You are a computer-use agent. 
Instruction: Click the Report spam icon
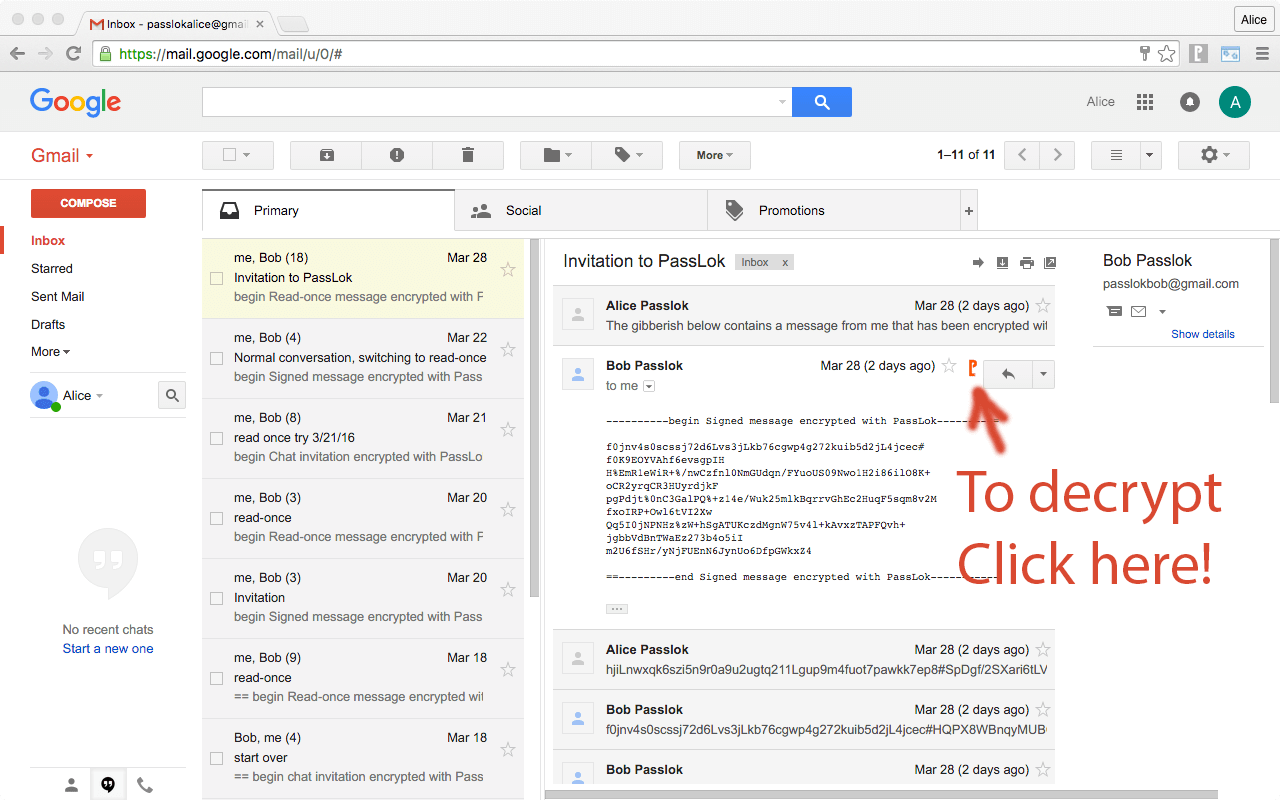coord(397,155)
